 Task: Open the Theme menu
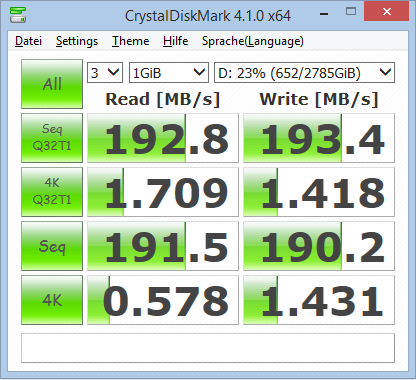tap(130, 41)
